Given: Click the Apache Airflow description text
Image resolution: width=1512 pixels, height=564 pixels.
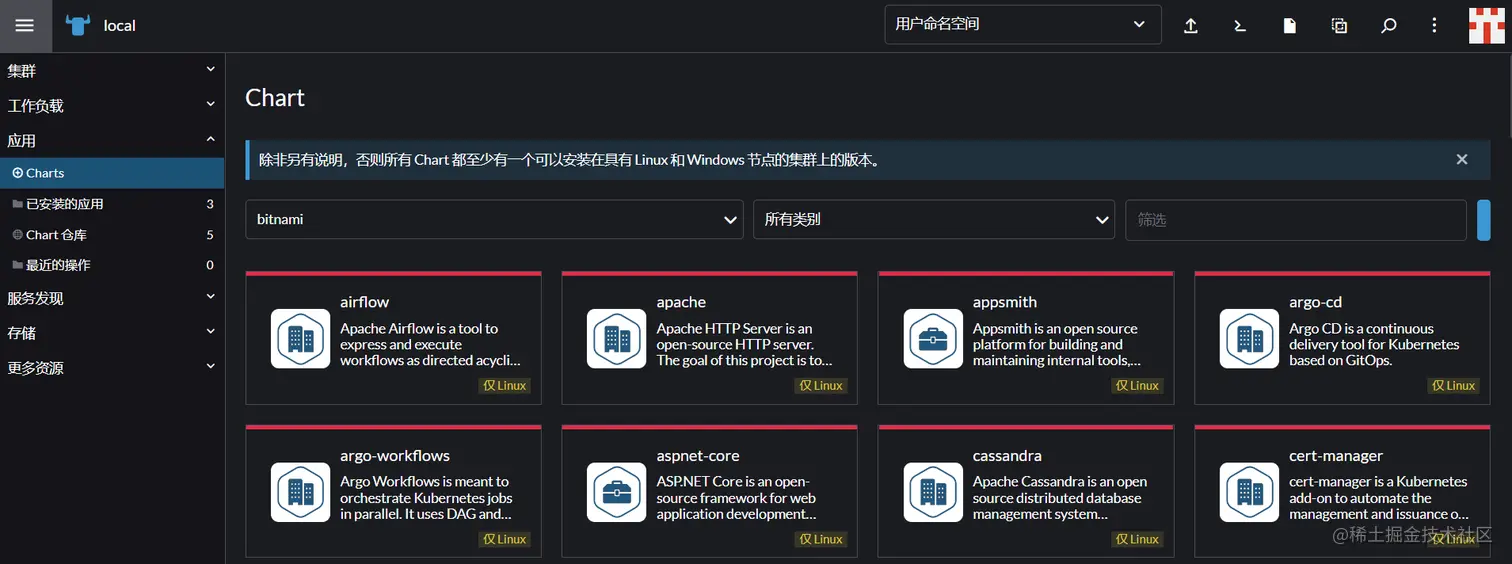Looking at the screenshot, I should pyautogui.click(x=430, y=344).
